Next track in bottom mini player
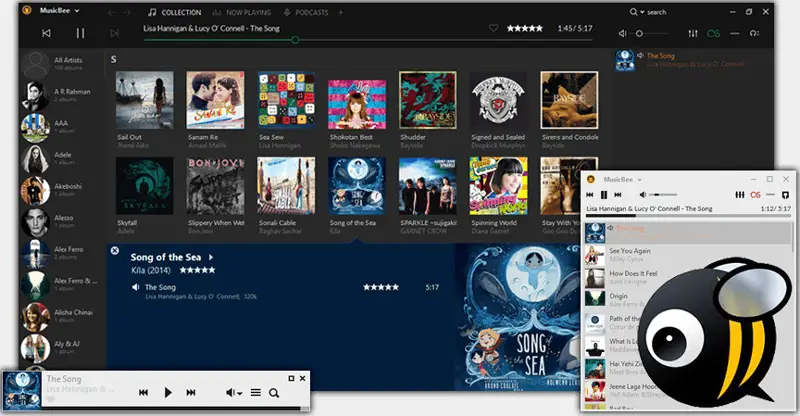Image resolution: width=800 pixels, height=416 pixels. point(191,392)
